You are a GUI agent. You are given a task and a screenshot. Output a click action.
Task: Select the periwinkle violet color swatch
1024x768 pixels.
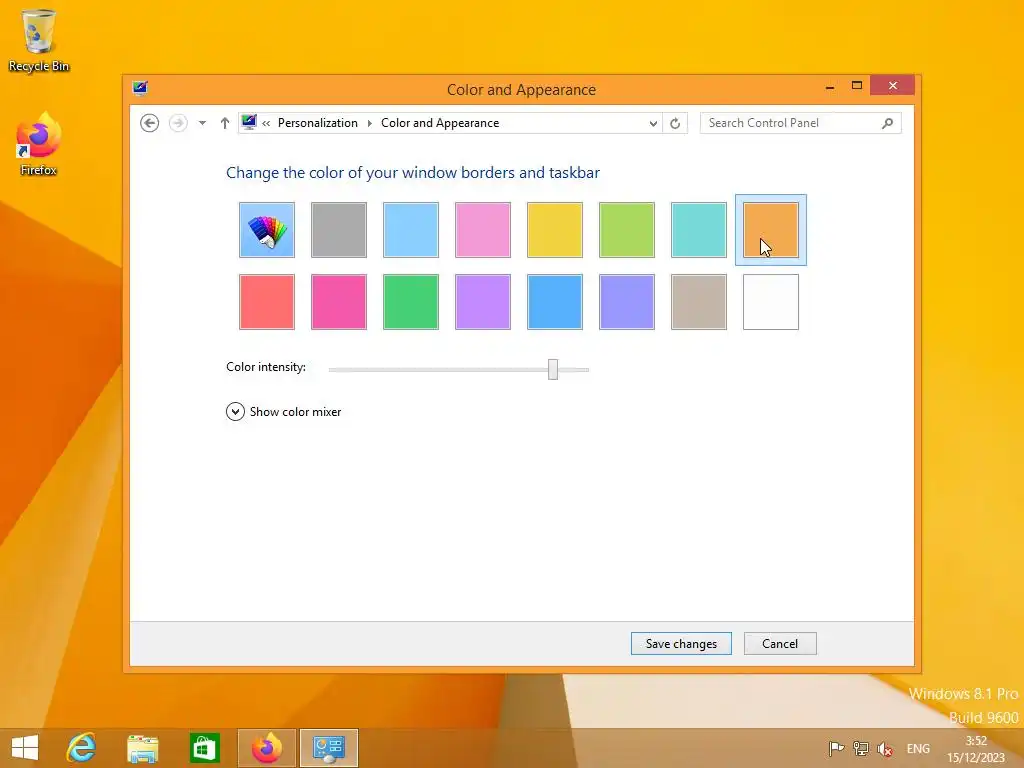[x=626, y=302]
